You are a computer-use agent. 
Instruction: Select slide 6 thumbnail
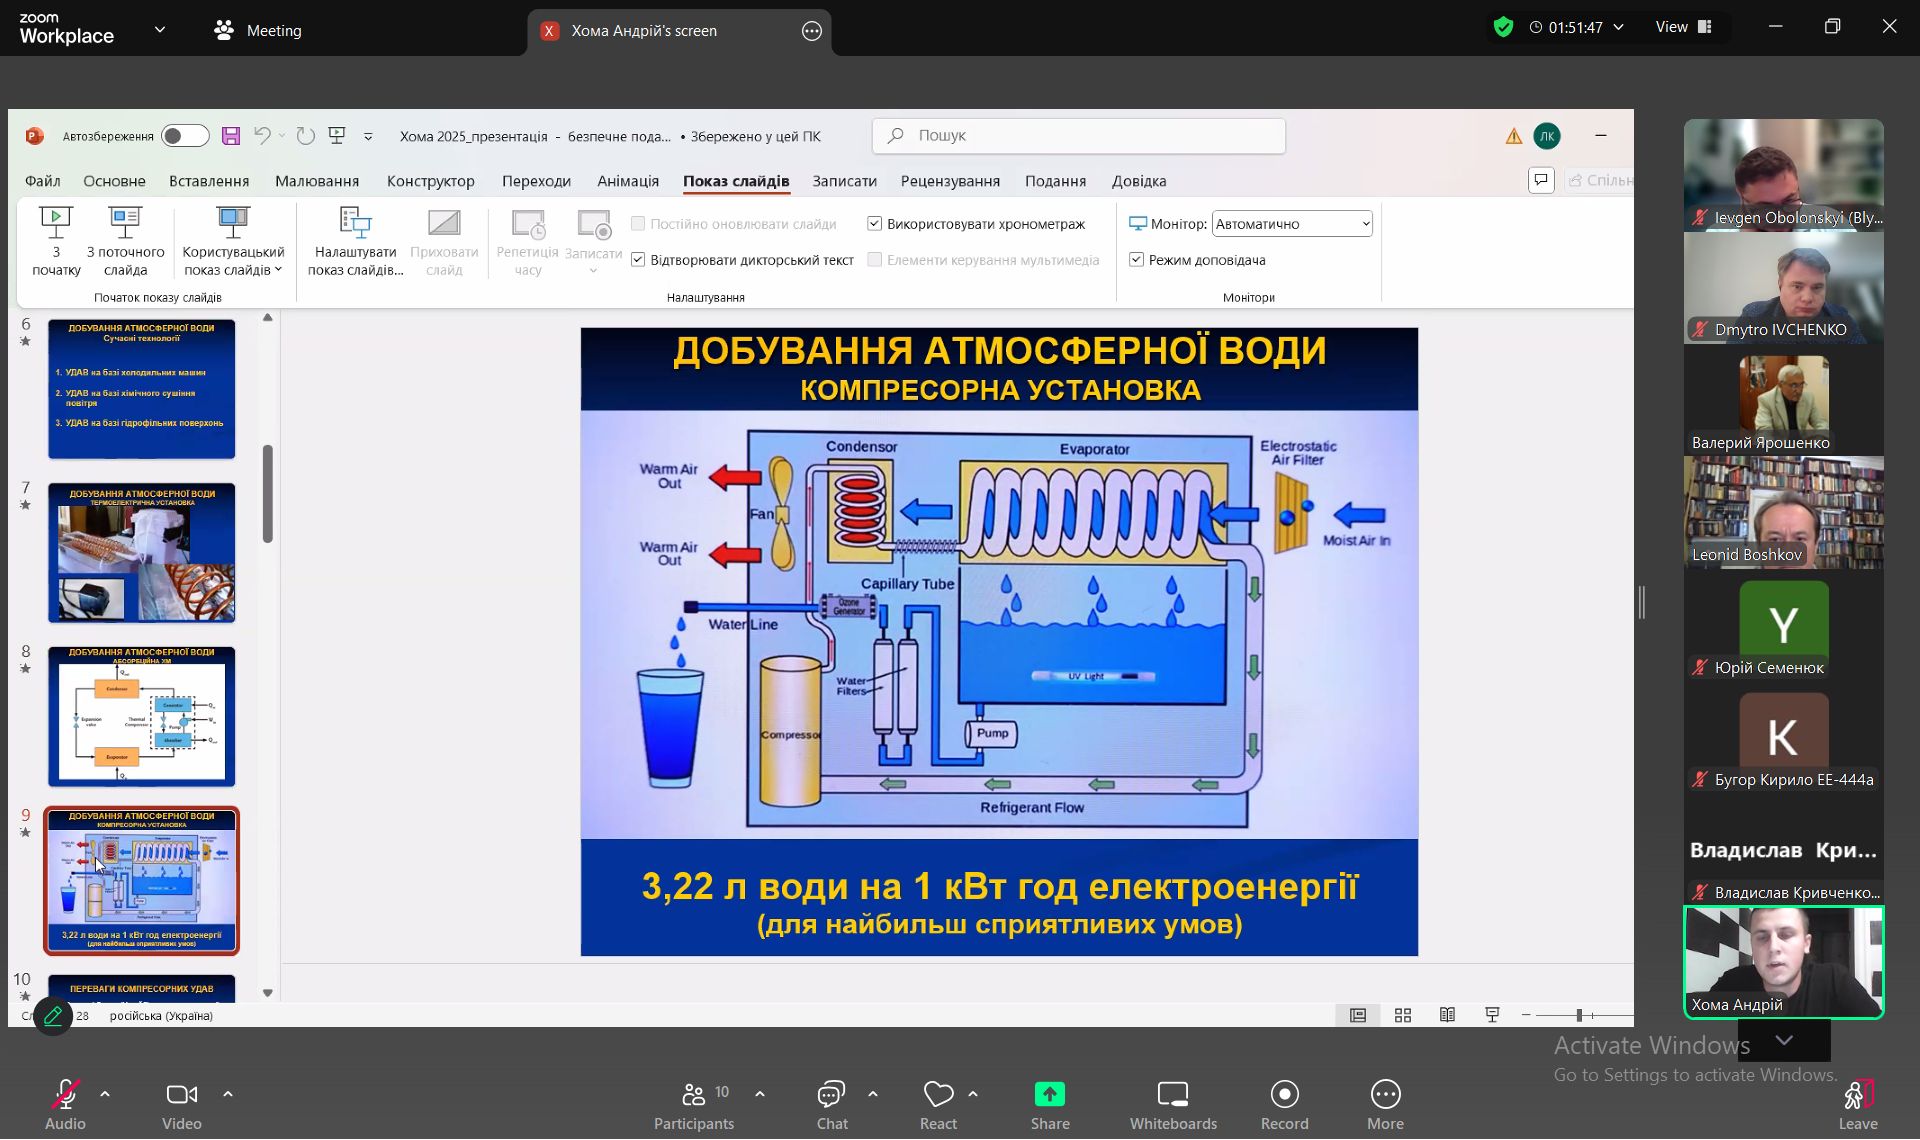[x=142, y=389]
